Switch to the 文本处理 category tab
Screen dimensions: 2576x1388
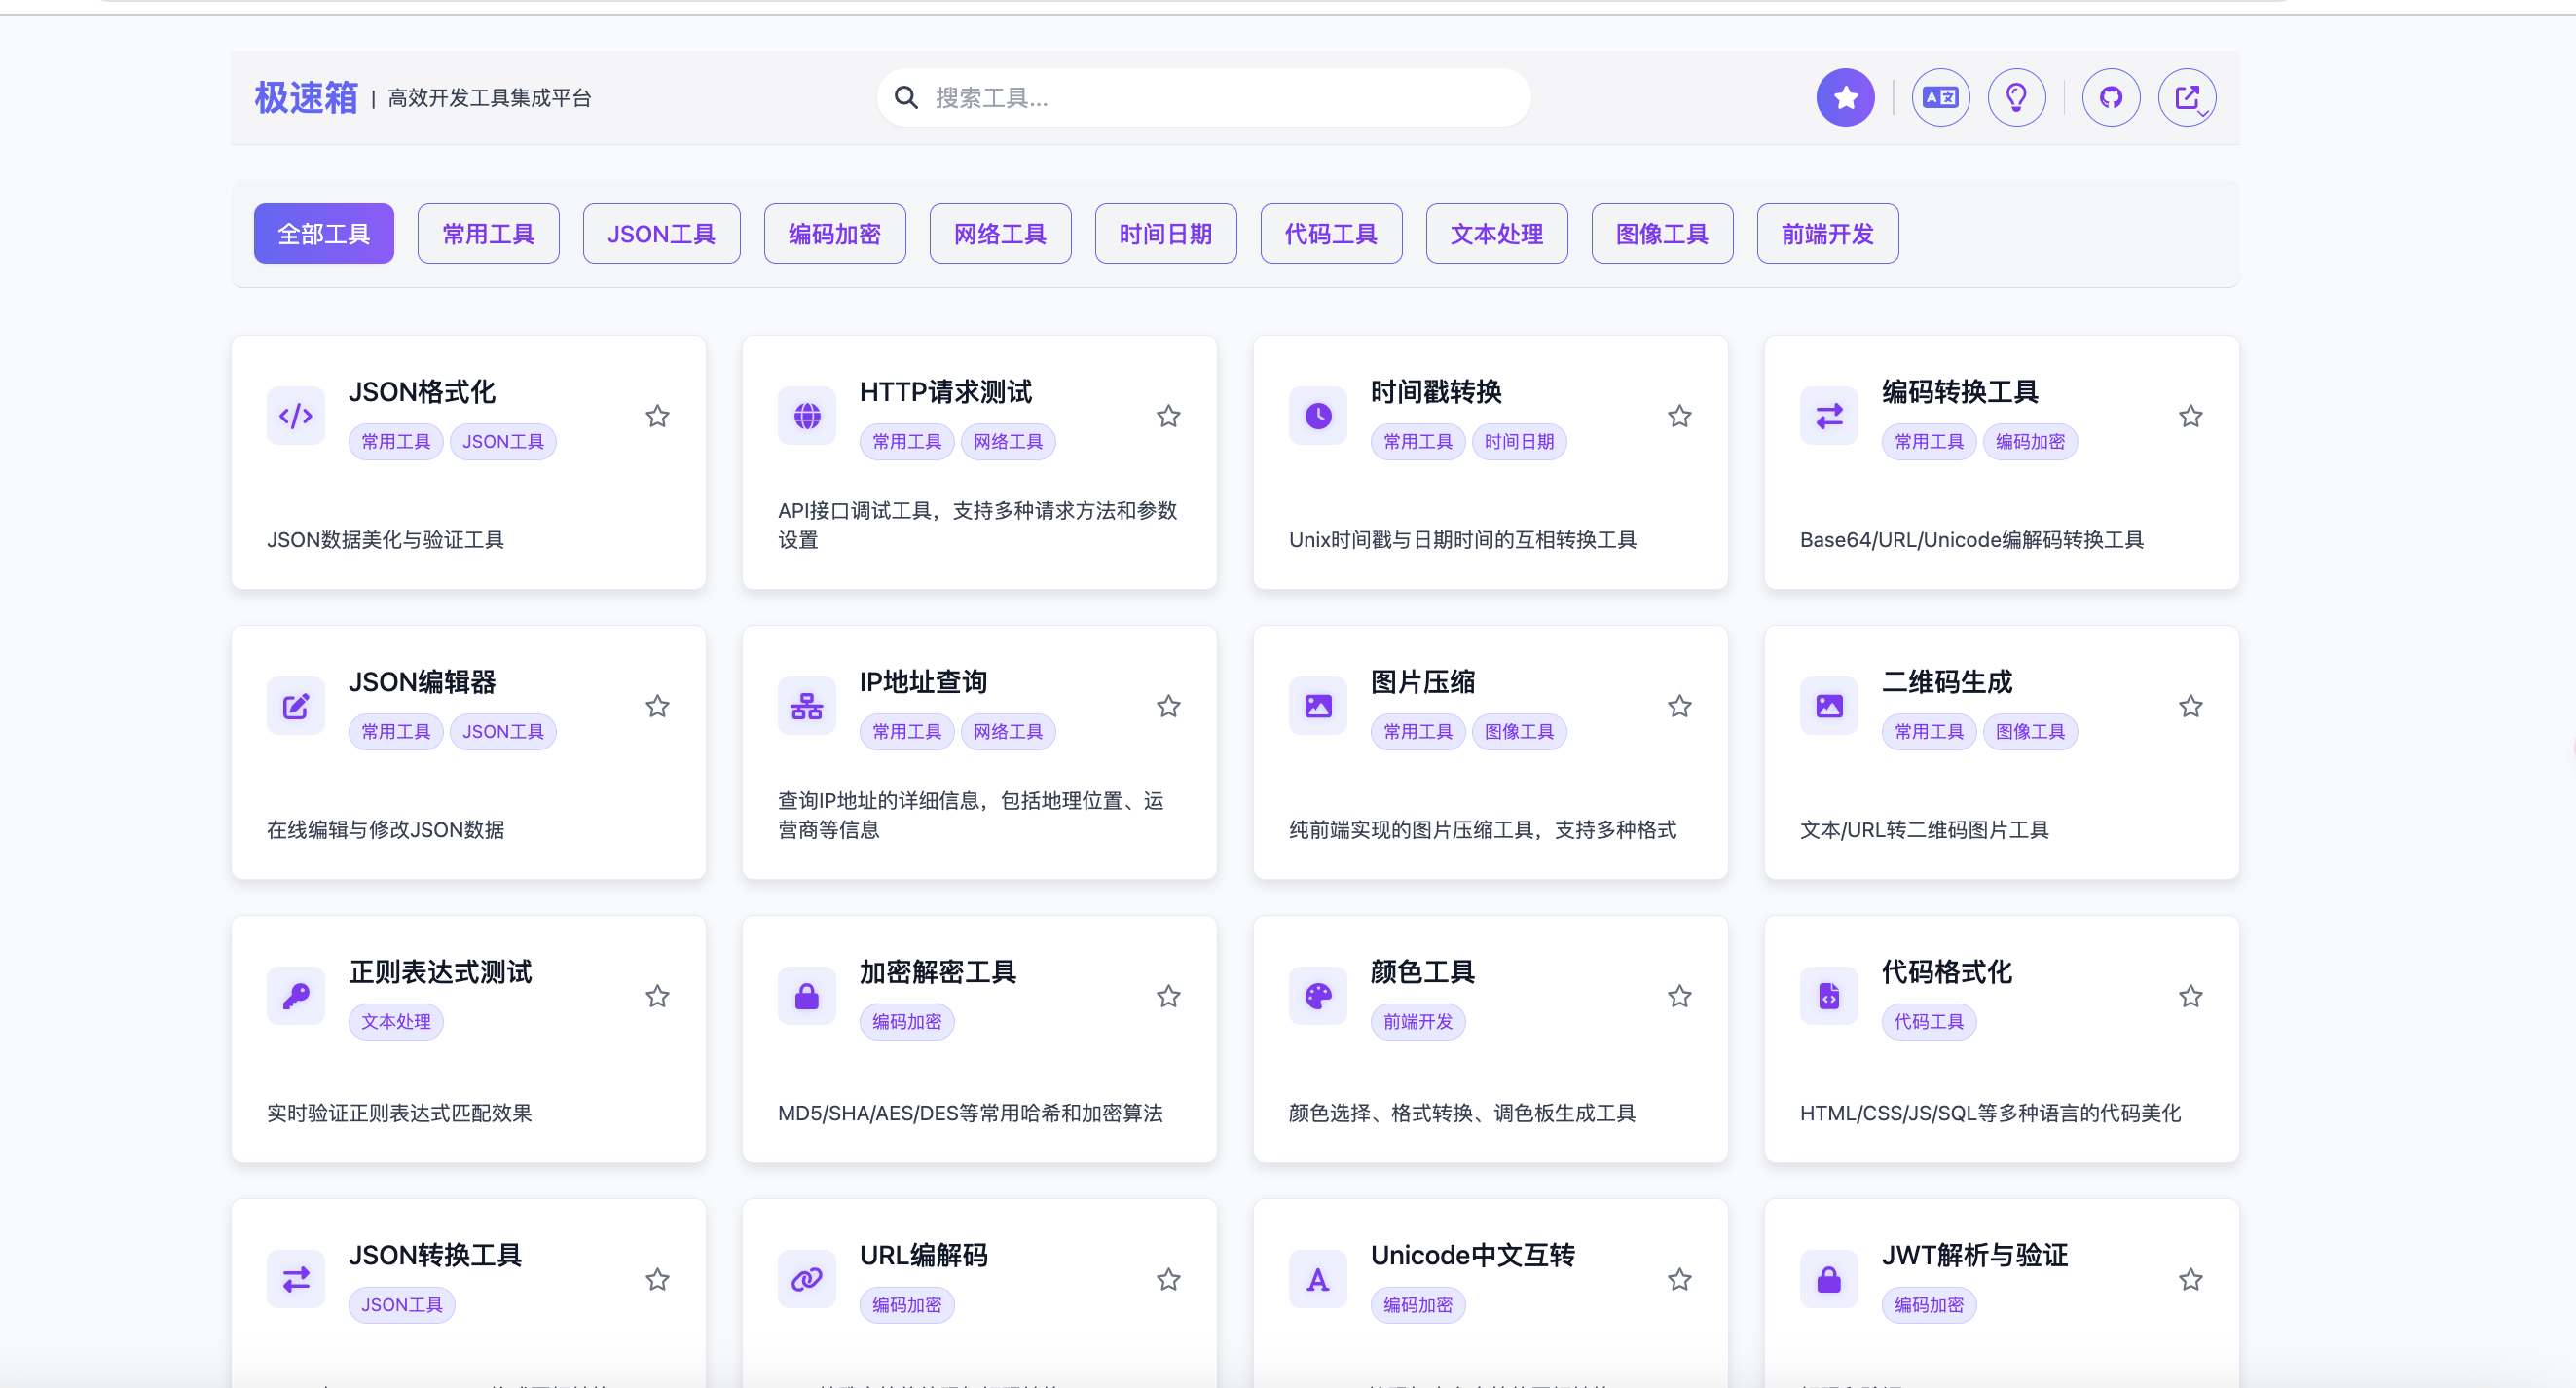(x=1497, y=234)
